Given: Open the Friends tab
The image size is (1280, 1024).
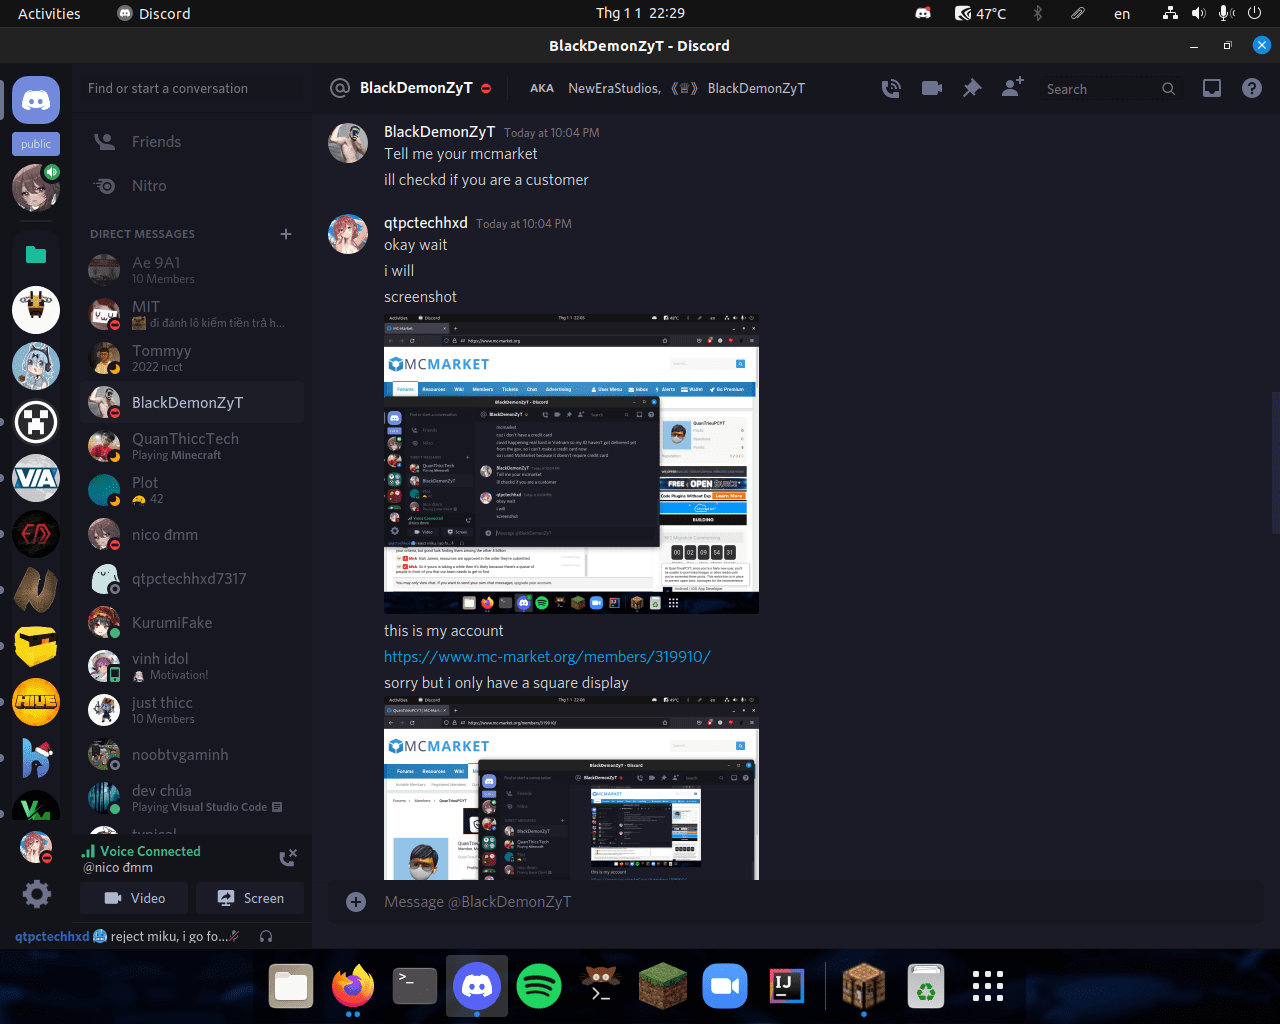Looking at the screenshot, I should pyautogui.click(x=192, y=142).
